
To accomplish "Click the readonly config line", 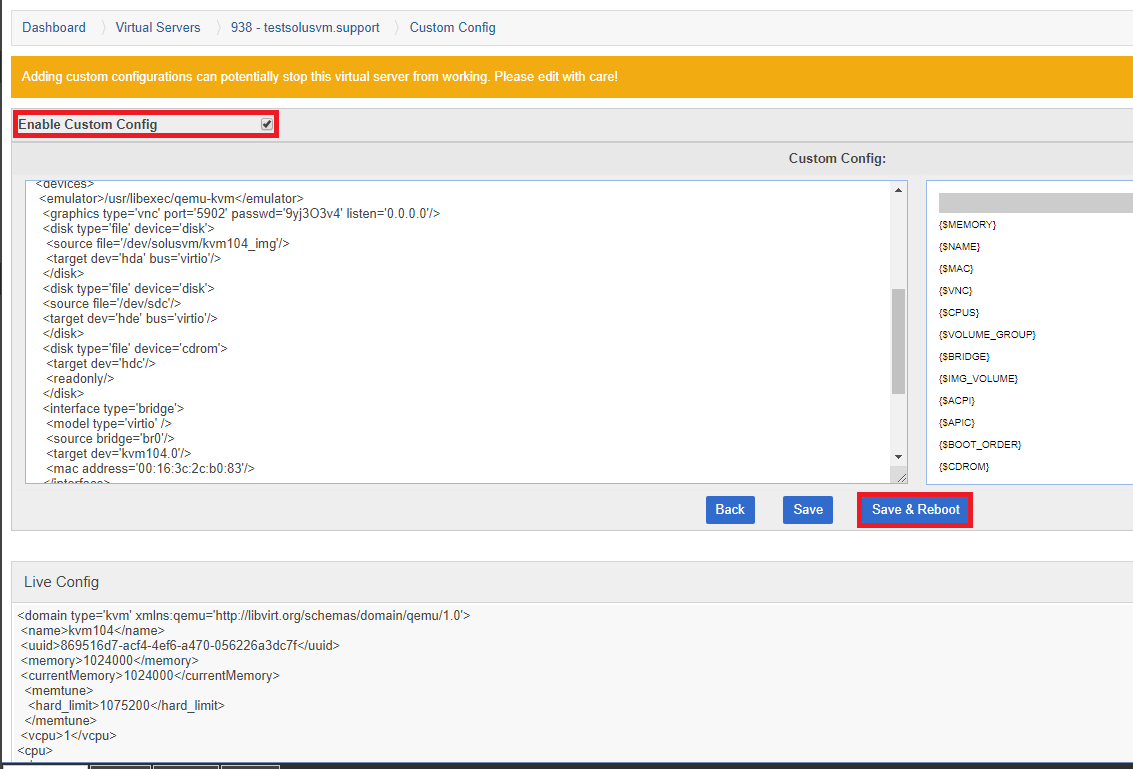I will (x=80, y=379).
